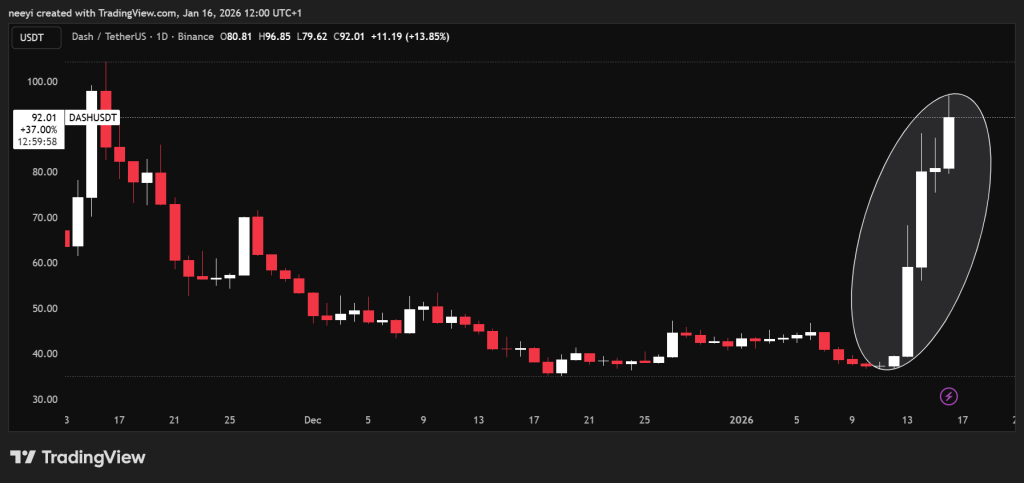
Task: Click the purple lightning bolt icon
Action: point(948,396)
